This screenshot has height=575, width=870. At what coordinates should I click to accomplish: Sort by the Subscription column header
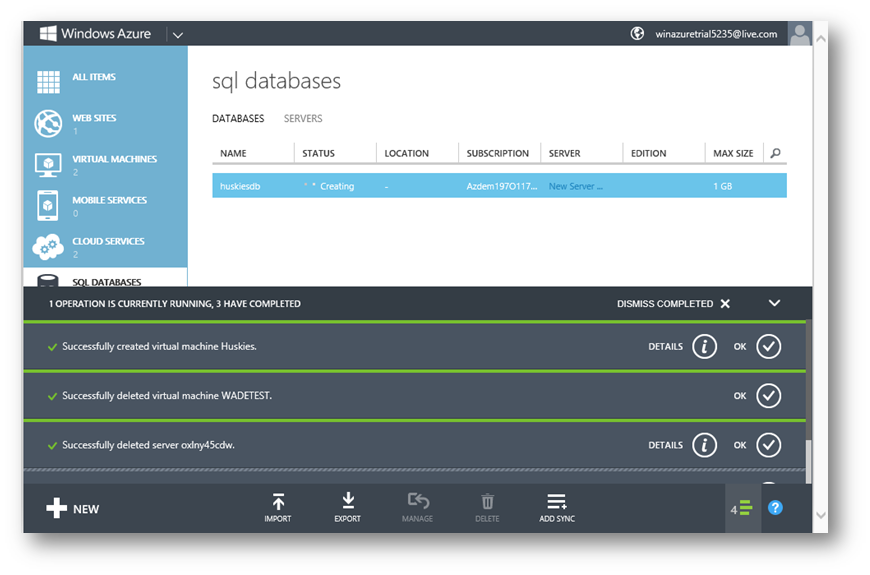click(498, 153)
